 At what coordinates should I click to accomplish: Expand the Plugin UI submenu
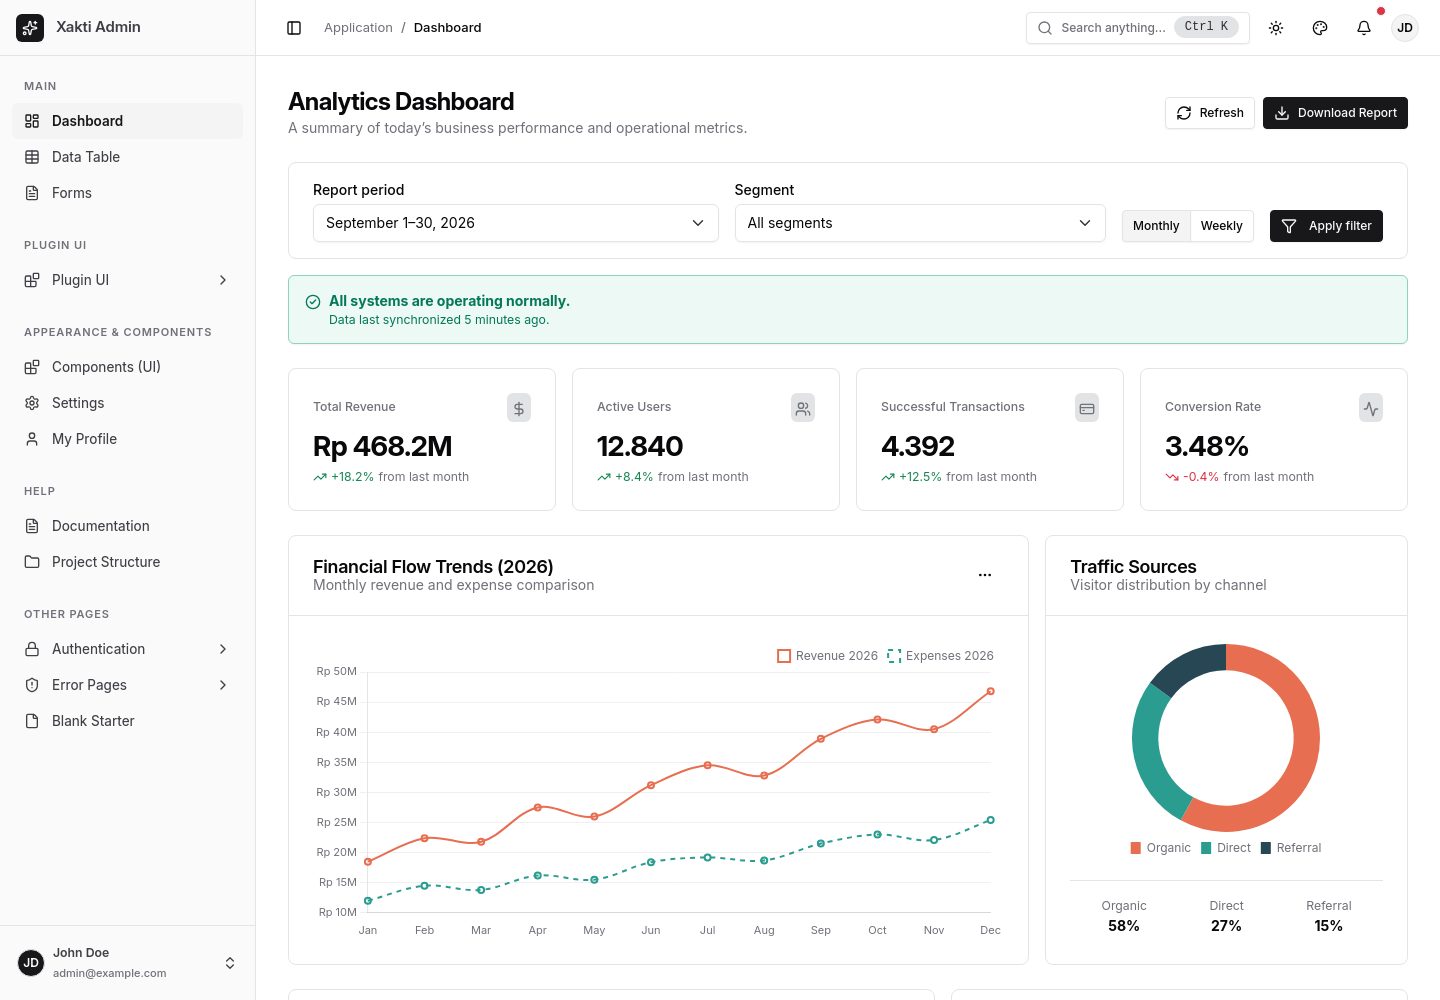point(128,280)
